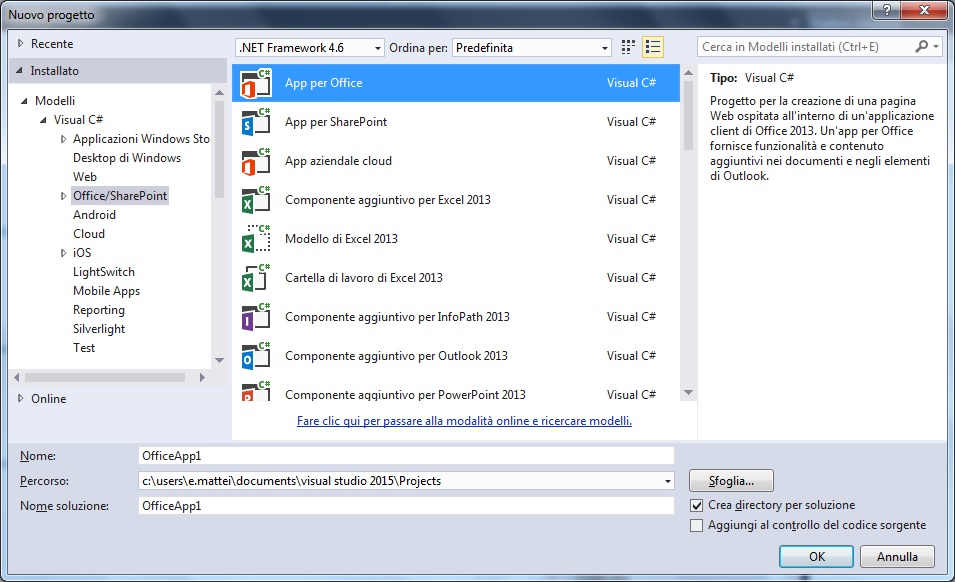Switch to small icons view

coord(628,47)
